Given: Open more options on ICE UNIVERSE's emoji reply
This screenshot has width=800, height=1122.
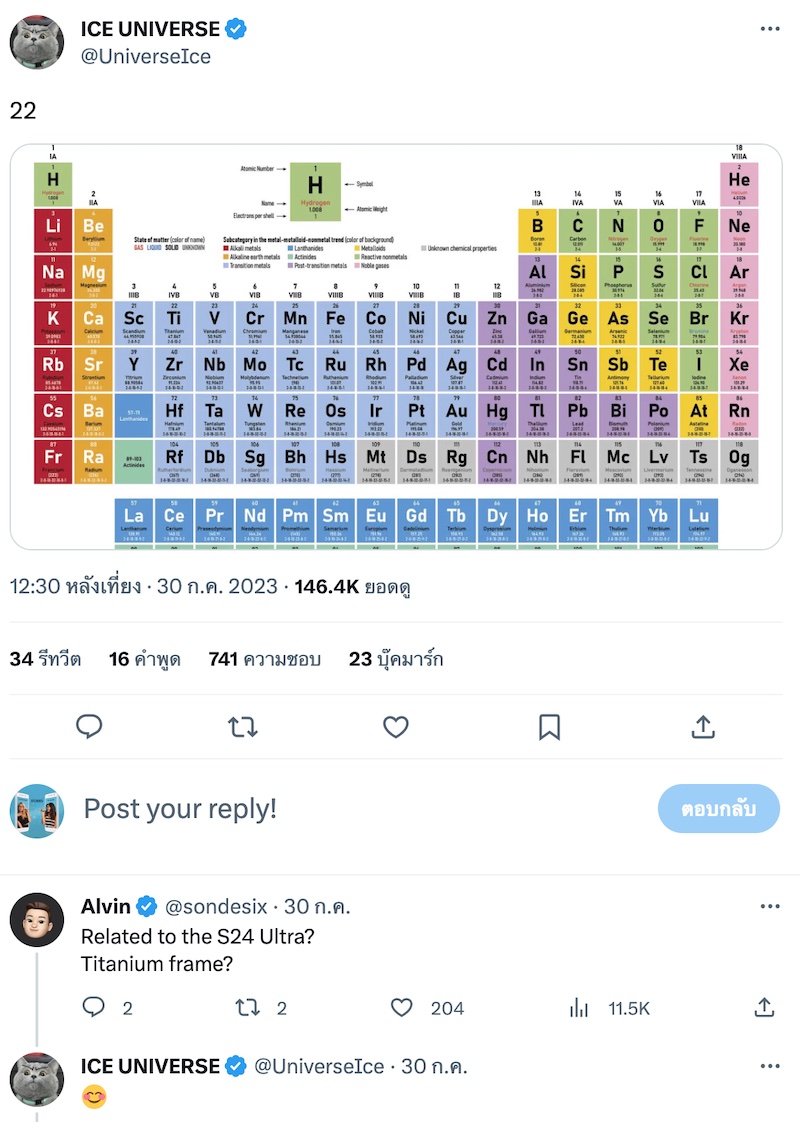Looking at the screenshot, I should pos(769,1067).
